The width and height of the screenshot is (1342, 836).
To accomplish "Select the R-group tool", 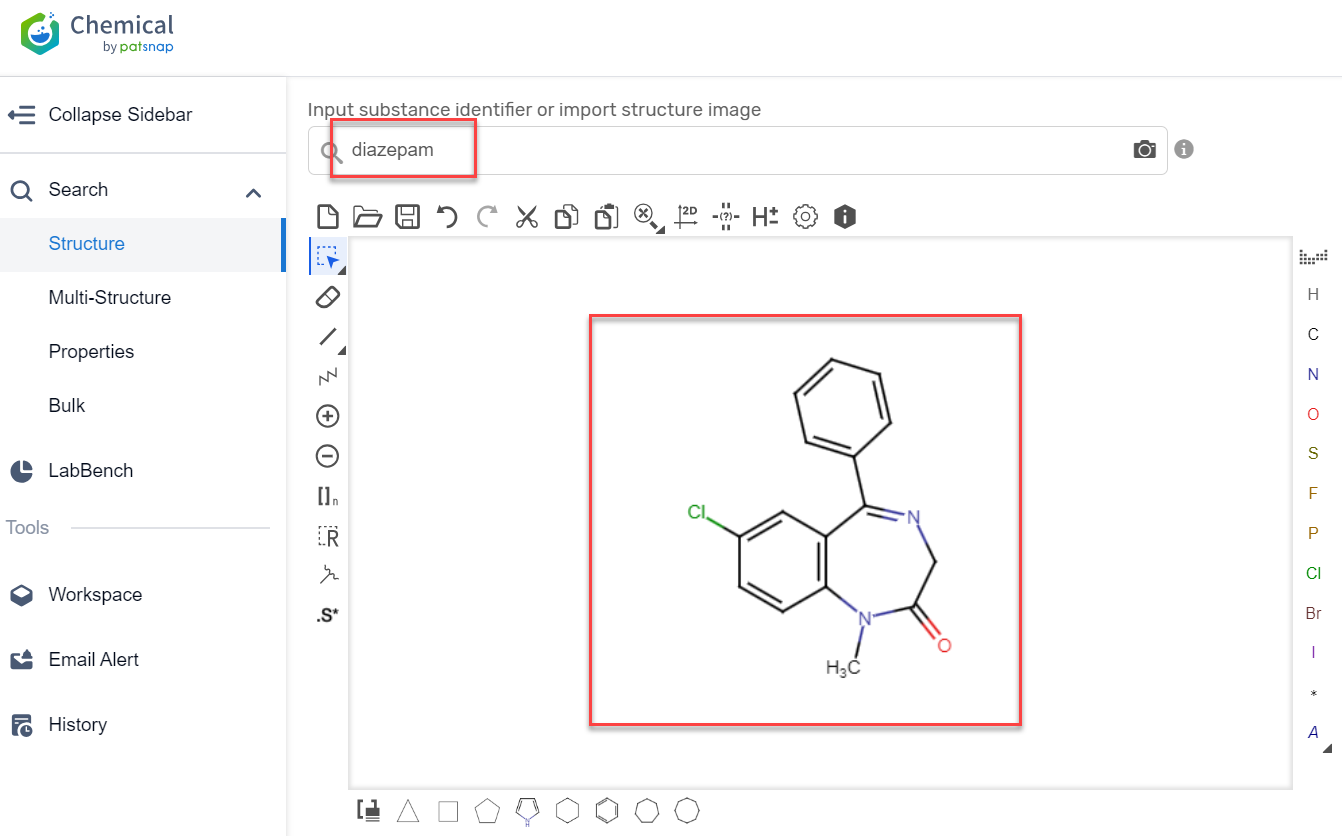I will coord(327,536).
